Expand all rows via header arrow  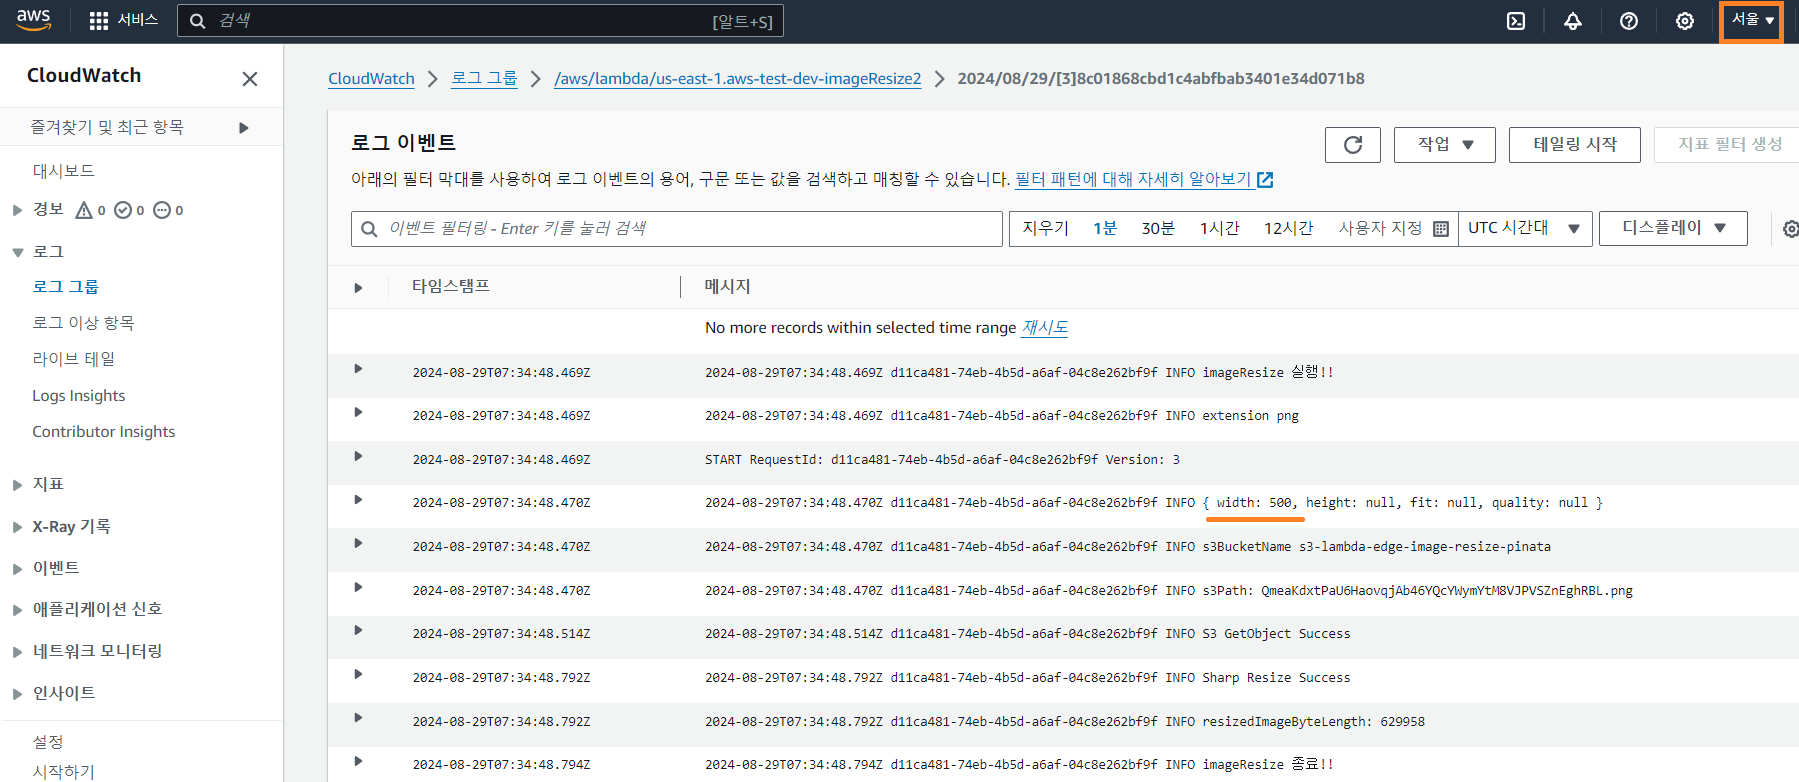coord(358,288)
